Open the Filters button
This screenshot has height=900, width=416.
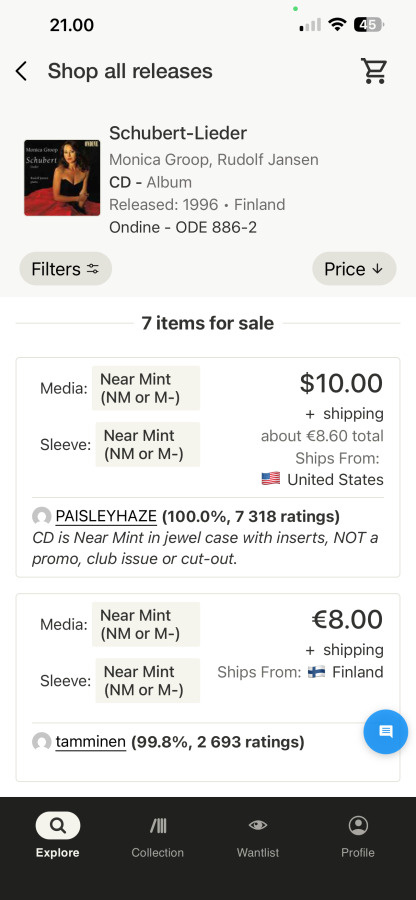pos(65,269)
